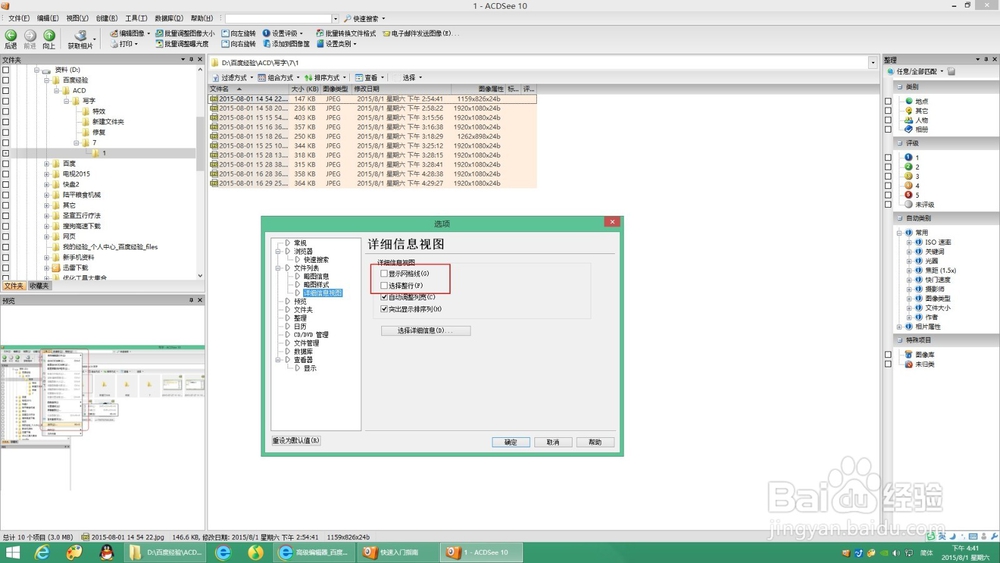
Task: Click Add to Image Basket (添加到图像筐) icon
Action: coord(267,44)
